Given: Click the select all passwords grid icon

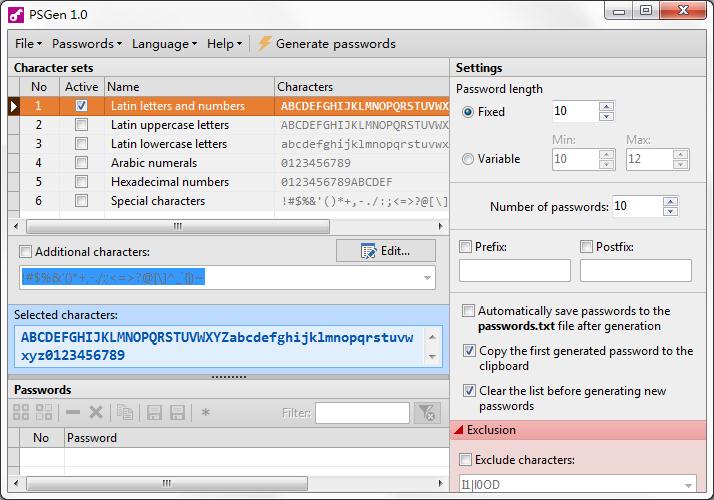Looking at the screenshot, I should 21,412.
